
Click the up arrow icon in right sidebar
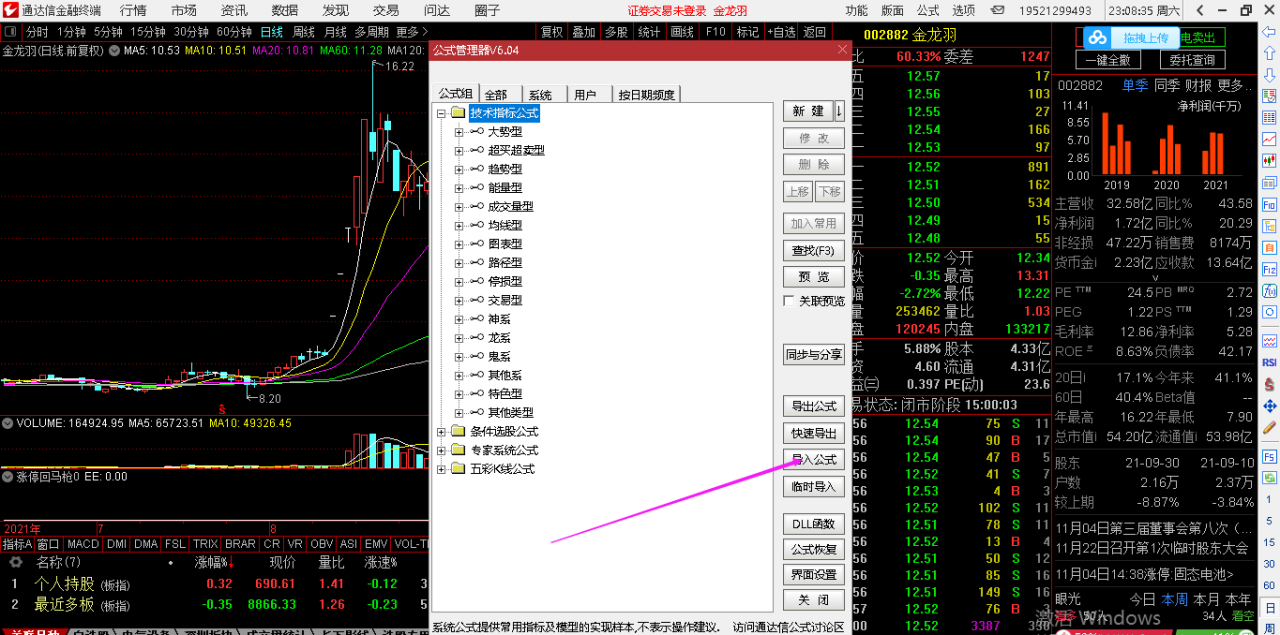pos(1269,53)
